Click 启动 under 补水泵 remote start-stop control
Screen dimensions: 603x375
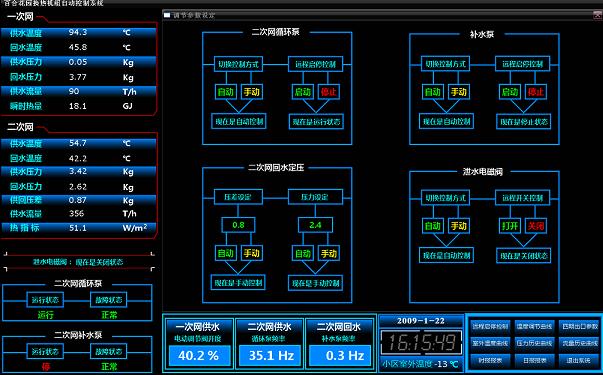click(510, 92)
